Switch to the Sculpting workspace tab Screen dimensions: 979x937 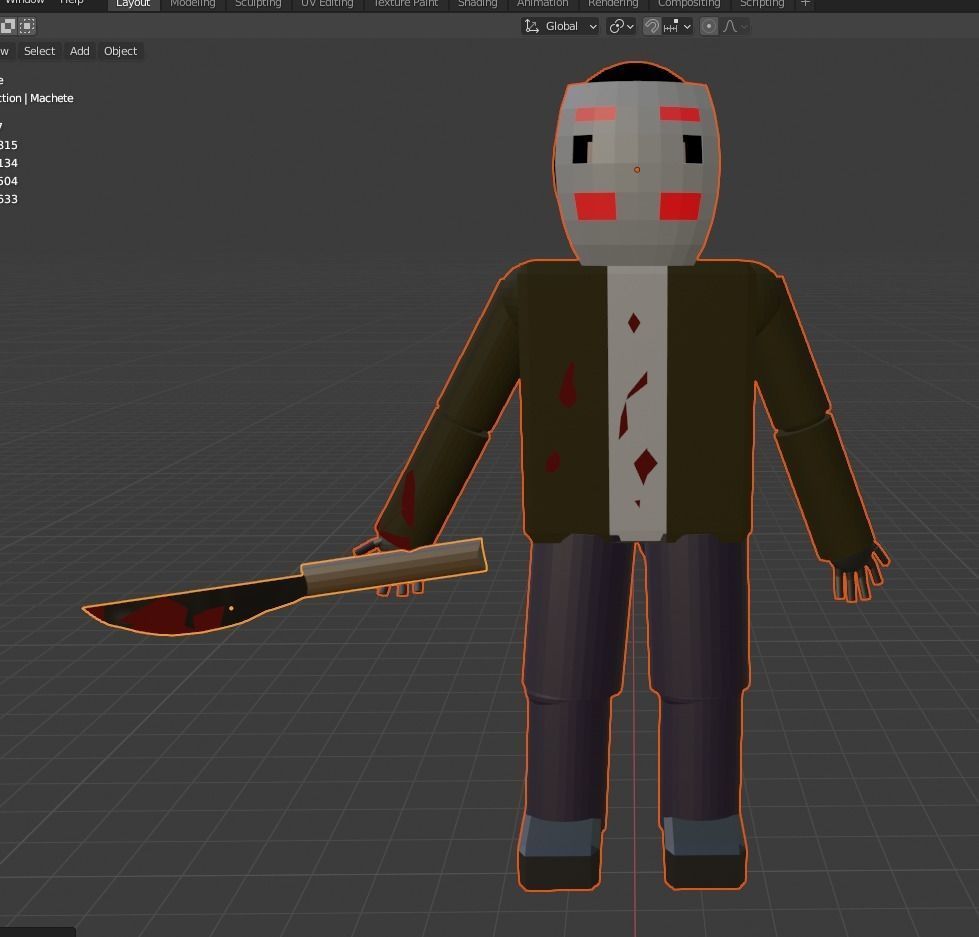(x=258, y=4)
